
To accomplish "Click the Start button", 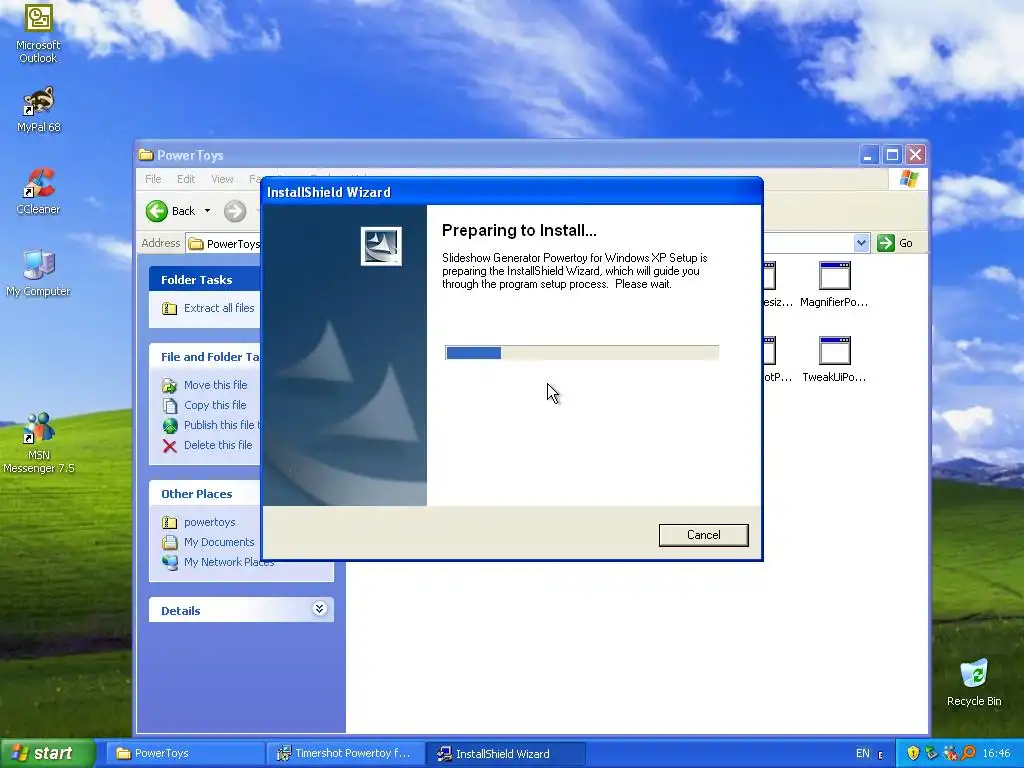I will 47,753.
